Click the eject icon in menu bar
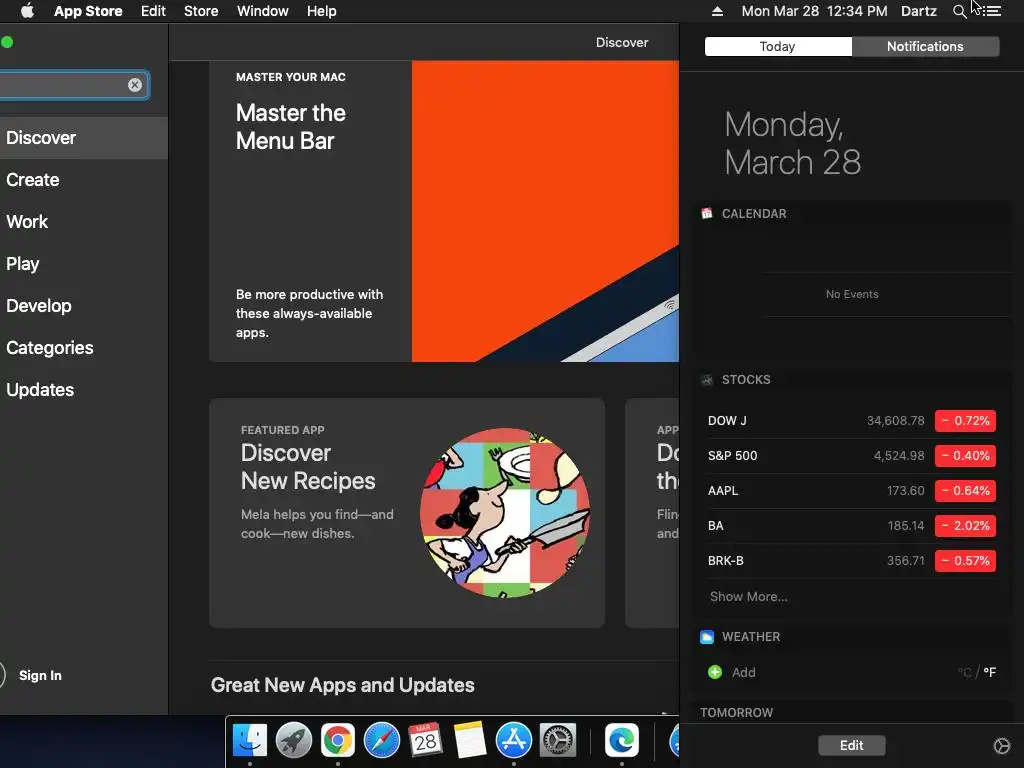Image resolution: width=1024 pixels, height=768 pixels. pos(717,11)
